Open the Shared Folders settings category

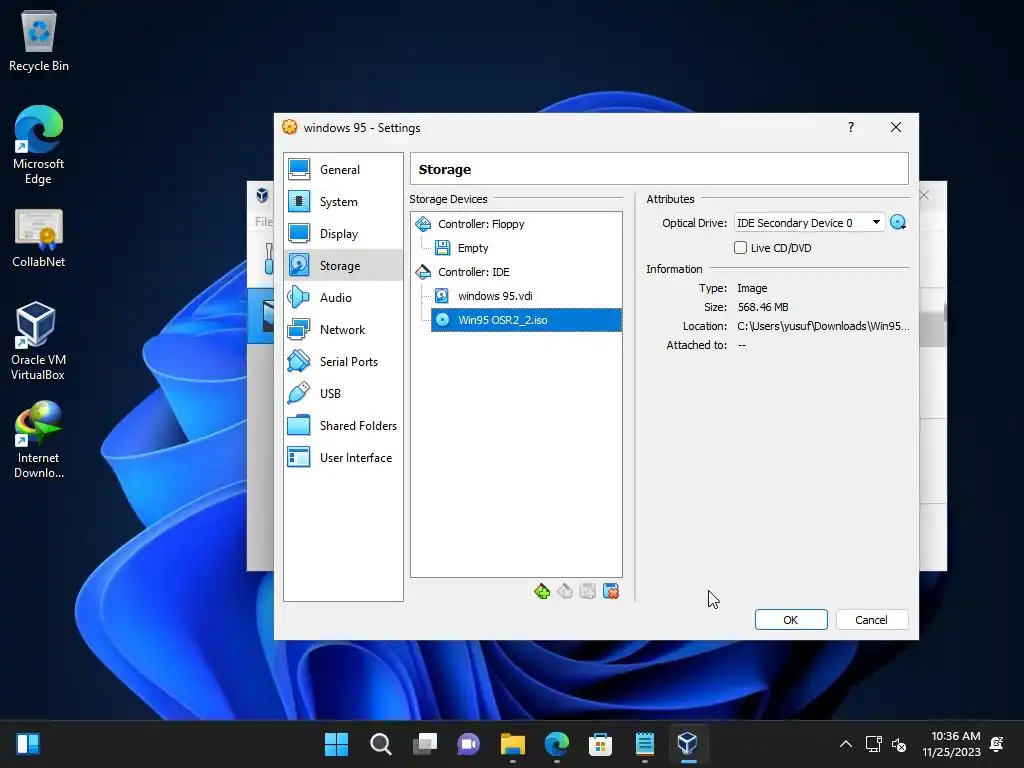[343, 426]
